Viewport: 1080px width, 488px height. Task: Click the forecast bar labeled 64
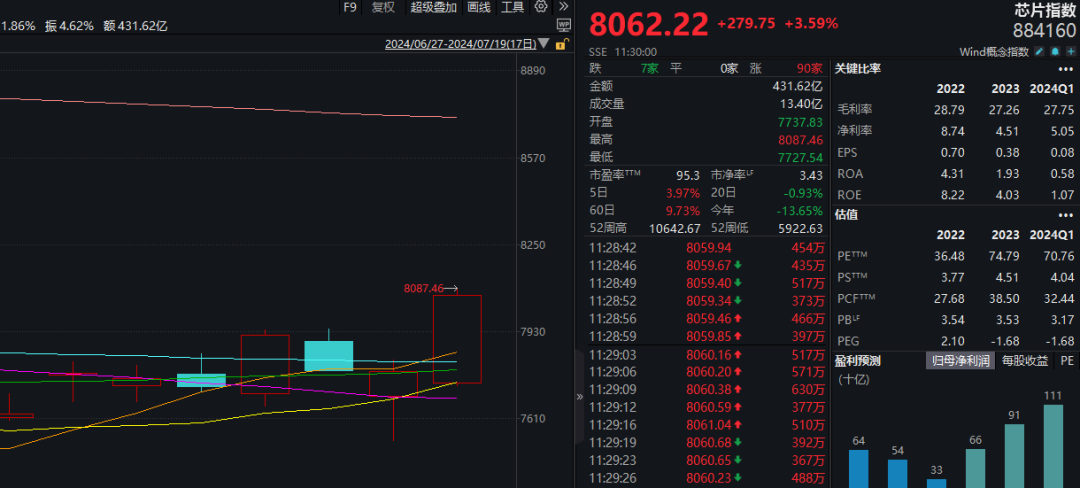(x=858, y=469)
